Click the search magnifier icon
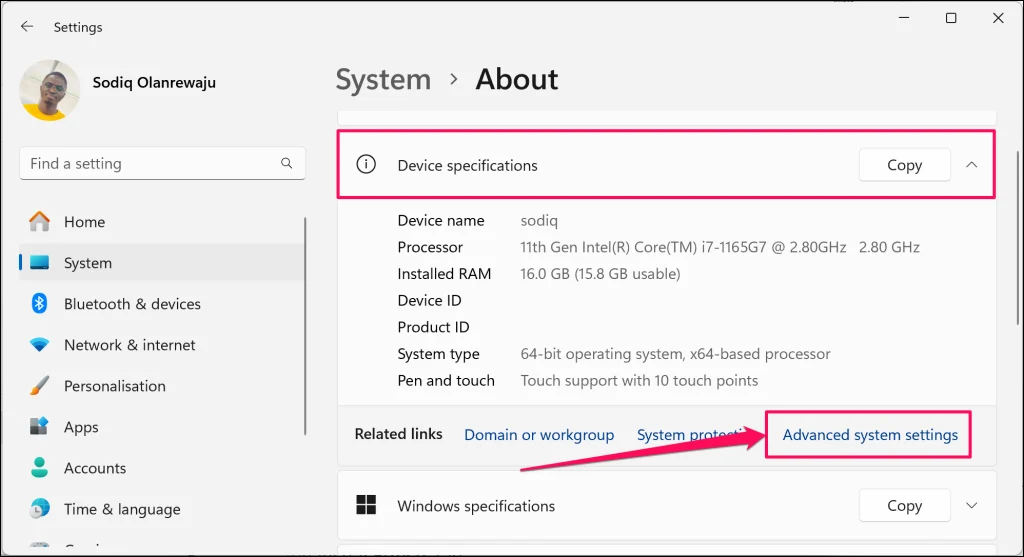This screenshot has width=1024, height=557. tap(287, 164)
